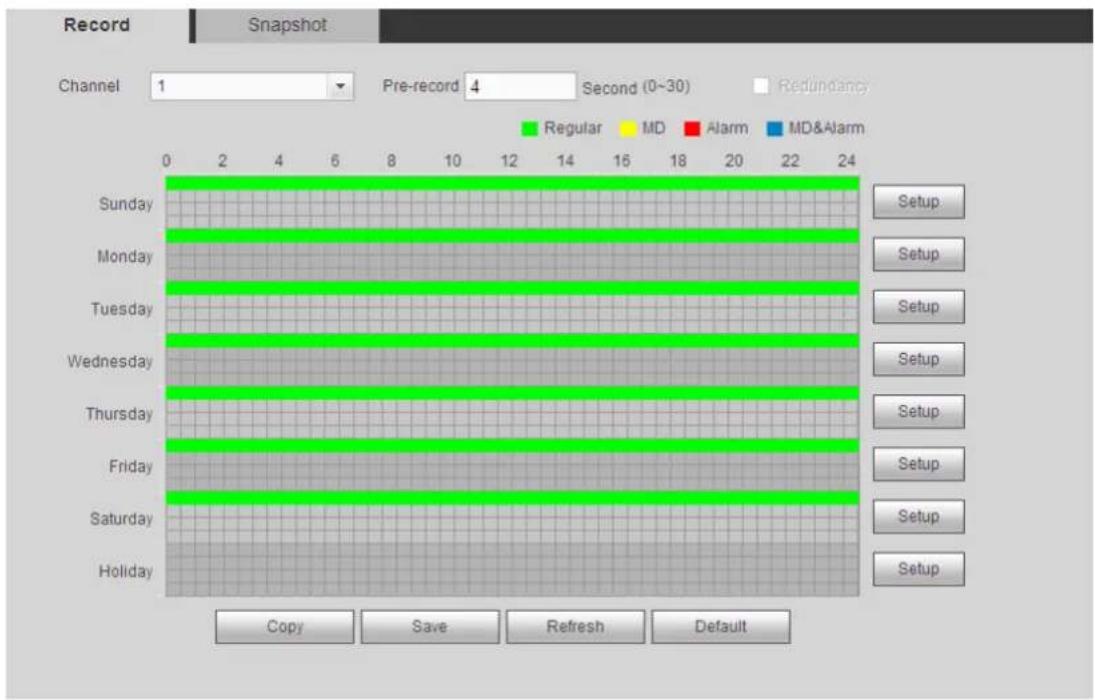
Task: Click Tuesday's green regular recording bar
Action: (513, 288)
